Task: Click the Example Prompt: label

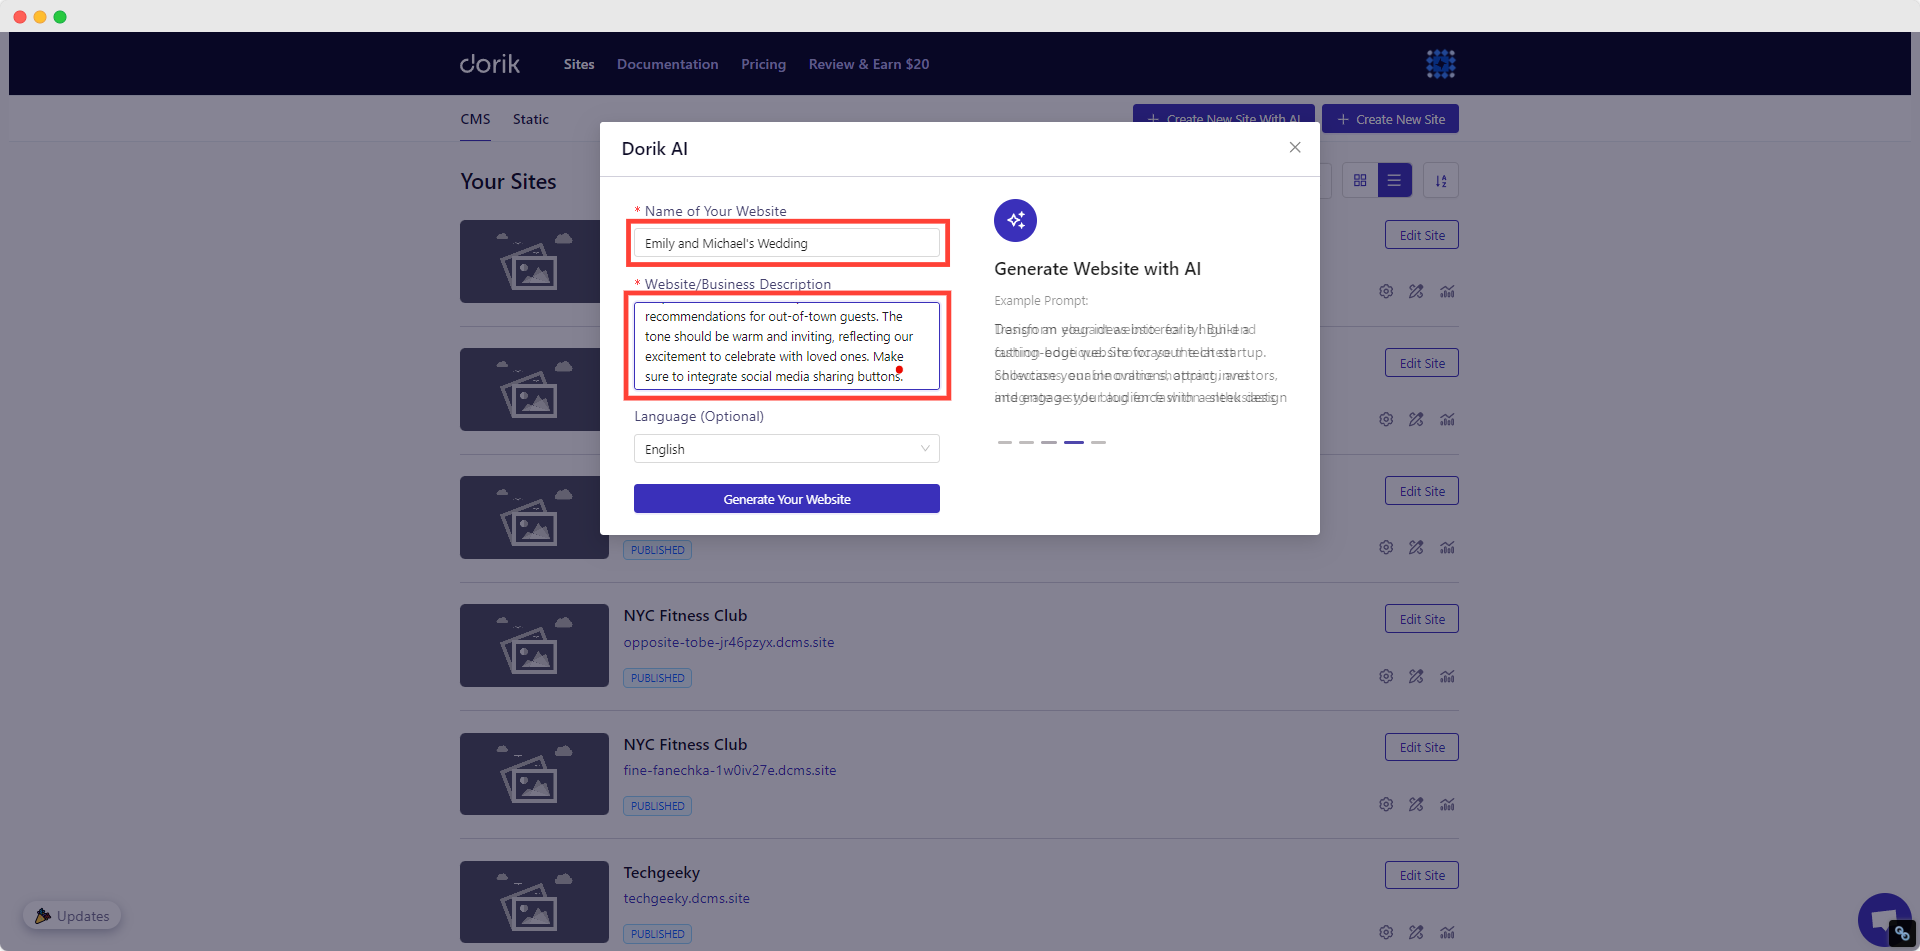Action: click(x=1041, y=300)
